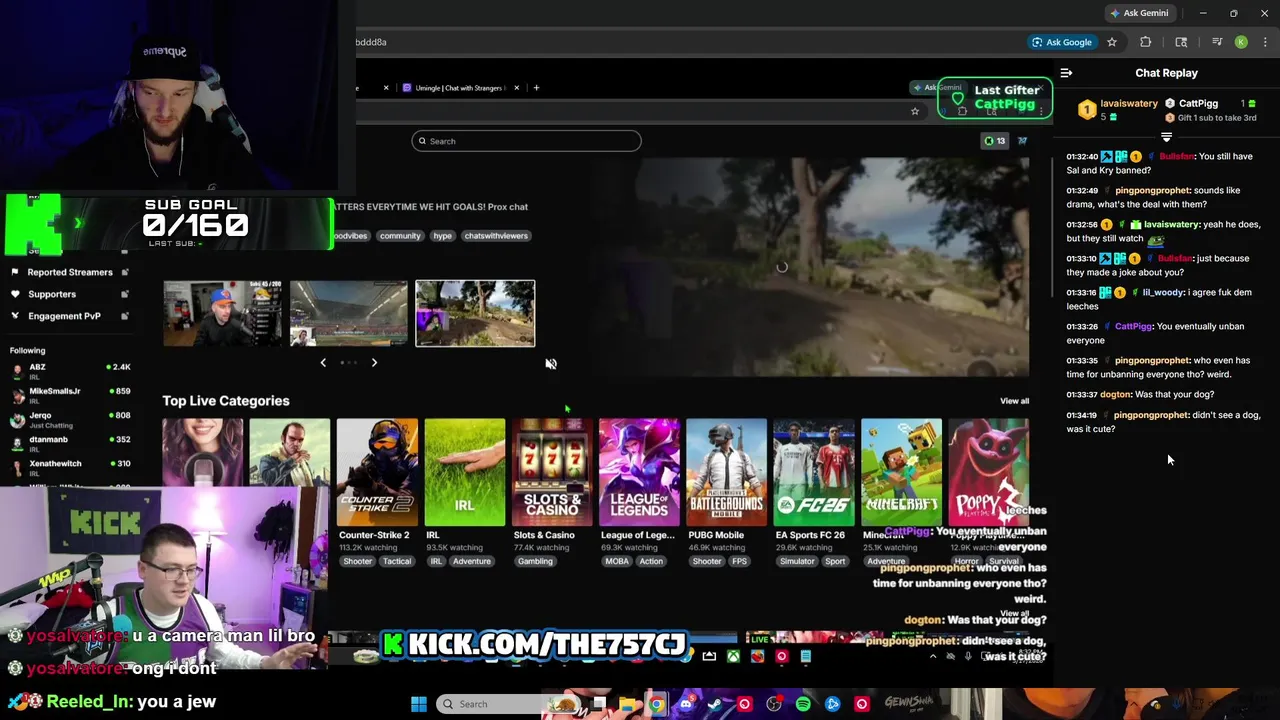Click the hype stream tag
The image size is (1280, 720).
pyautogui.click(x=443, y=236)
